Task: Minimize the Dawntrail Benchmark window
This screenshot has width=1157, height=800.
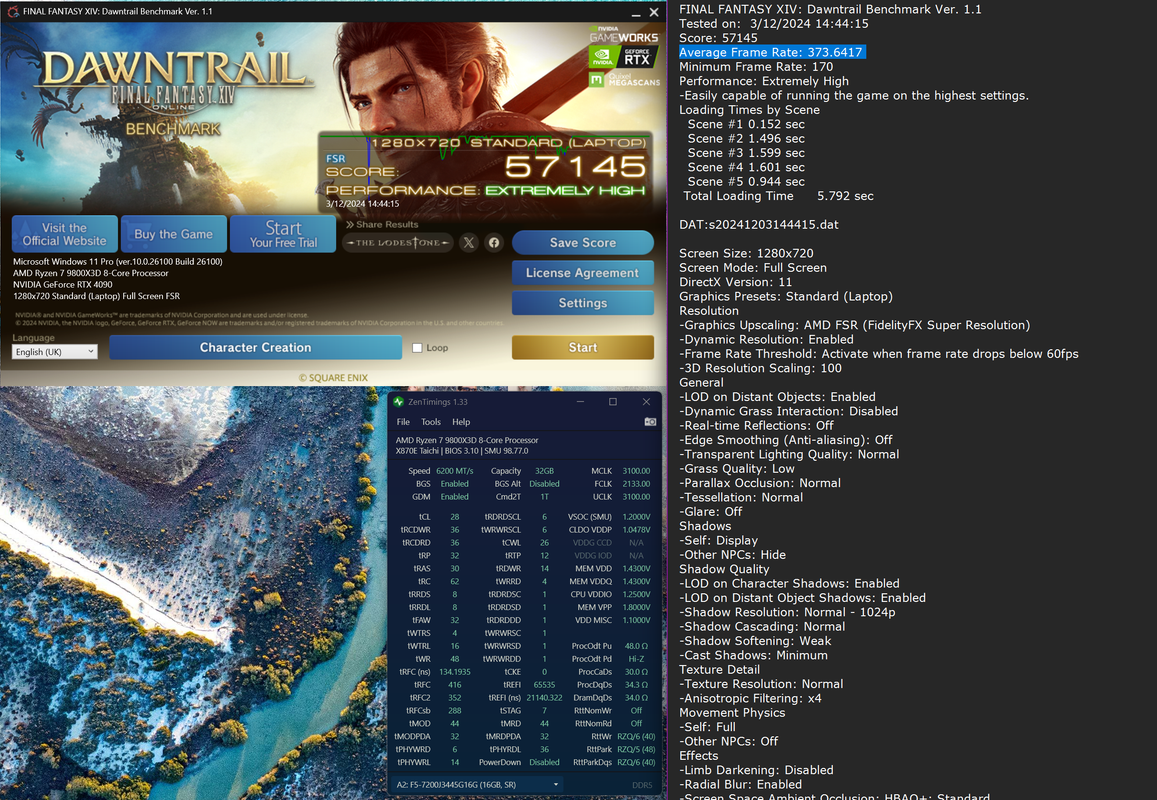Action: point(635,13)
